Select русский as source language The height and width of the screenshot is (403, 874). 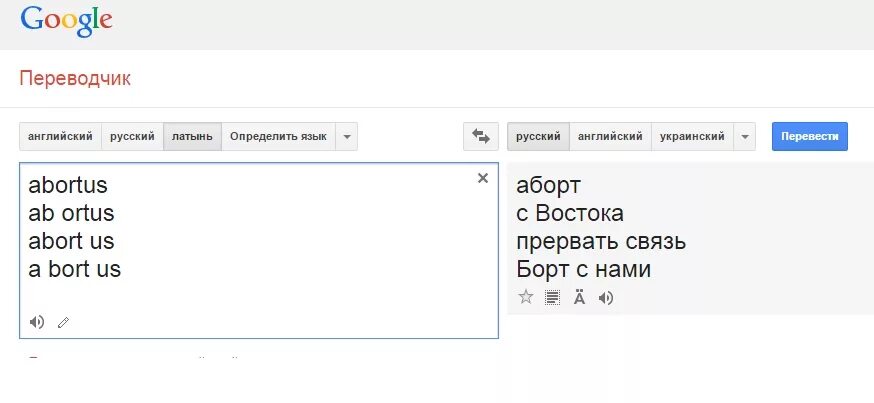(132, 136)
